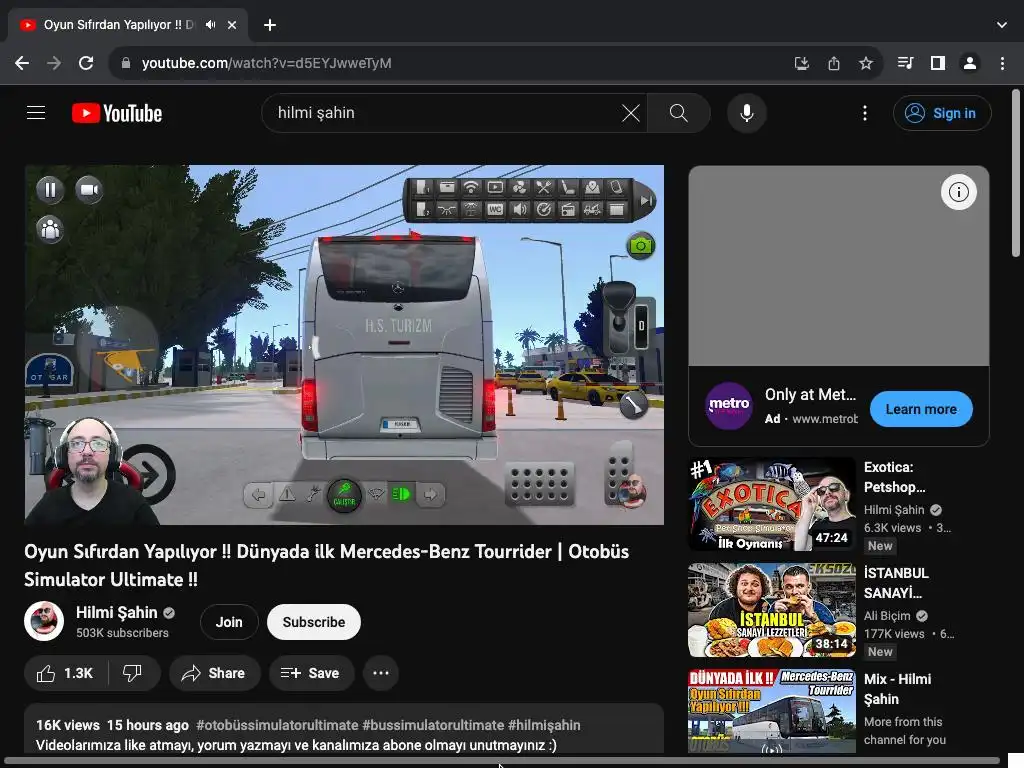This screenshot has width=1024, height=768.
Task: Dislike this video
Action: [133, 673]
